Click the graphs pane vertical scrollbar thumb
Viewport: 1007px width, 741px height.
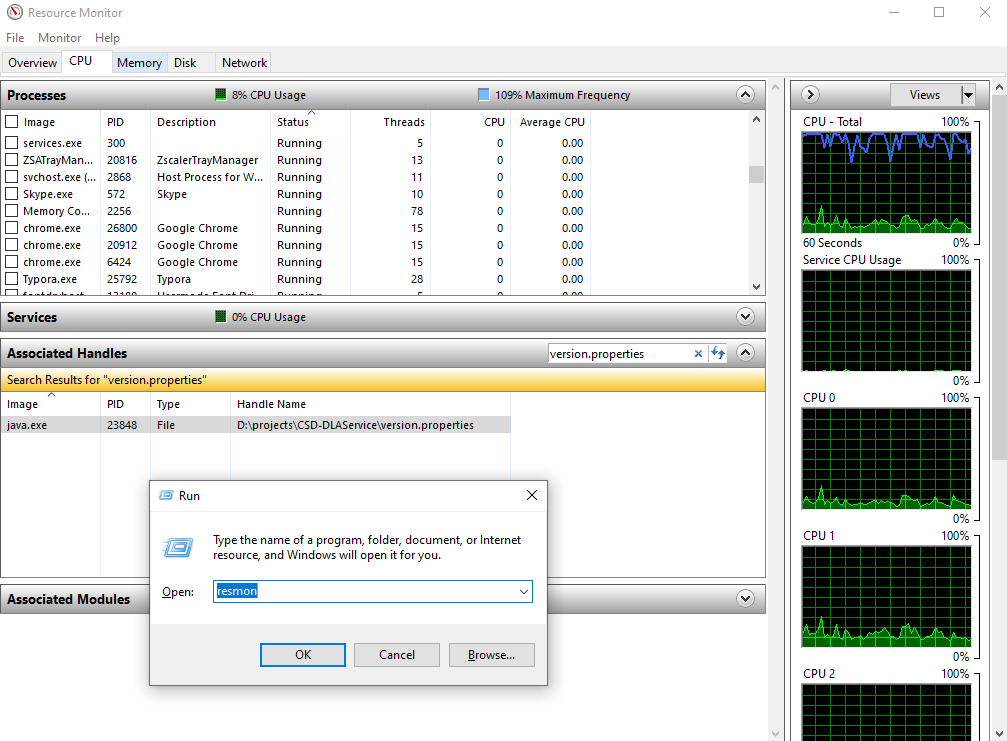point(999,277)
